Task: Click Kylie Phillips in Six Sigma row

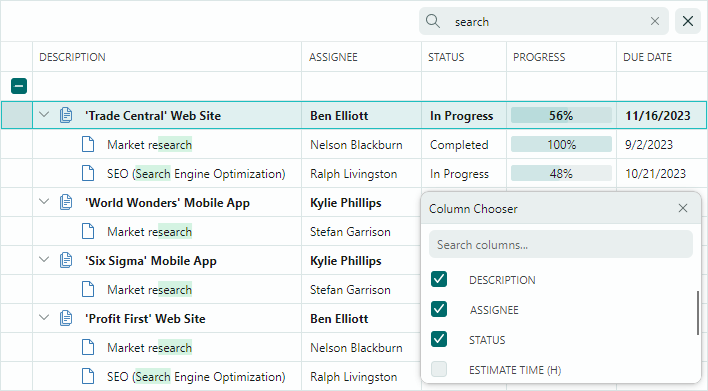Action: coord(346,261)
